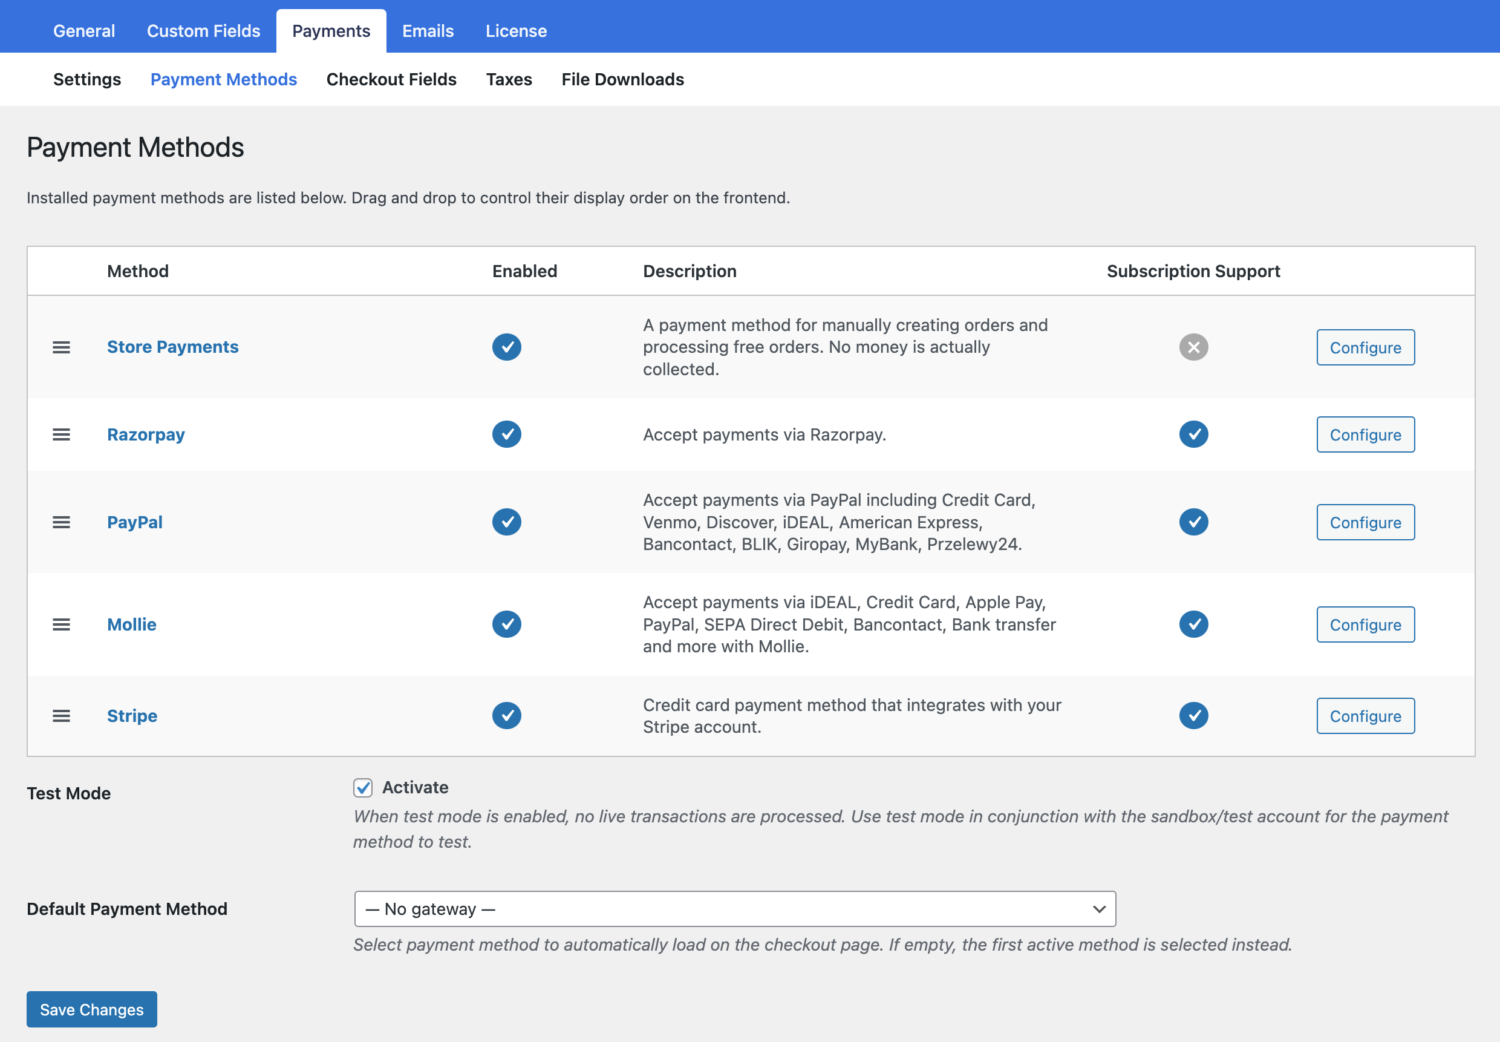
Task: Open the PayPal method link
Action: [x=135, y=522]
